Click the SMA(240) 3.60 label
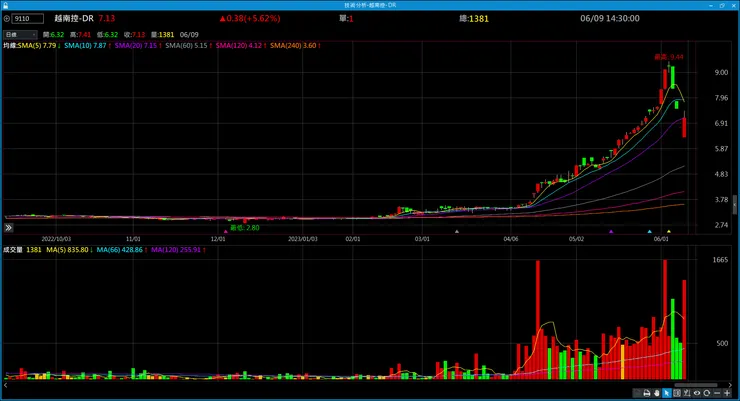The width and height of the screenshot is (740, 401). 295,46
